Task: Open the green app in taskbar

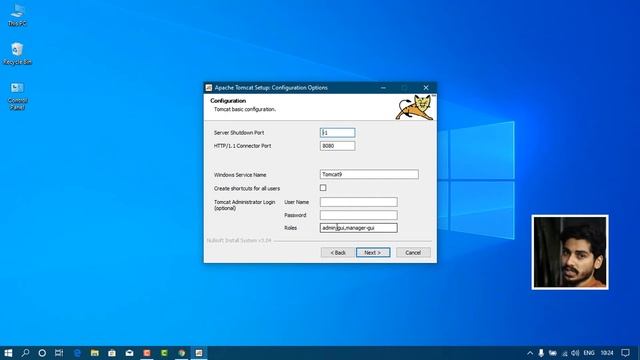Action: tap(164, 353)
